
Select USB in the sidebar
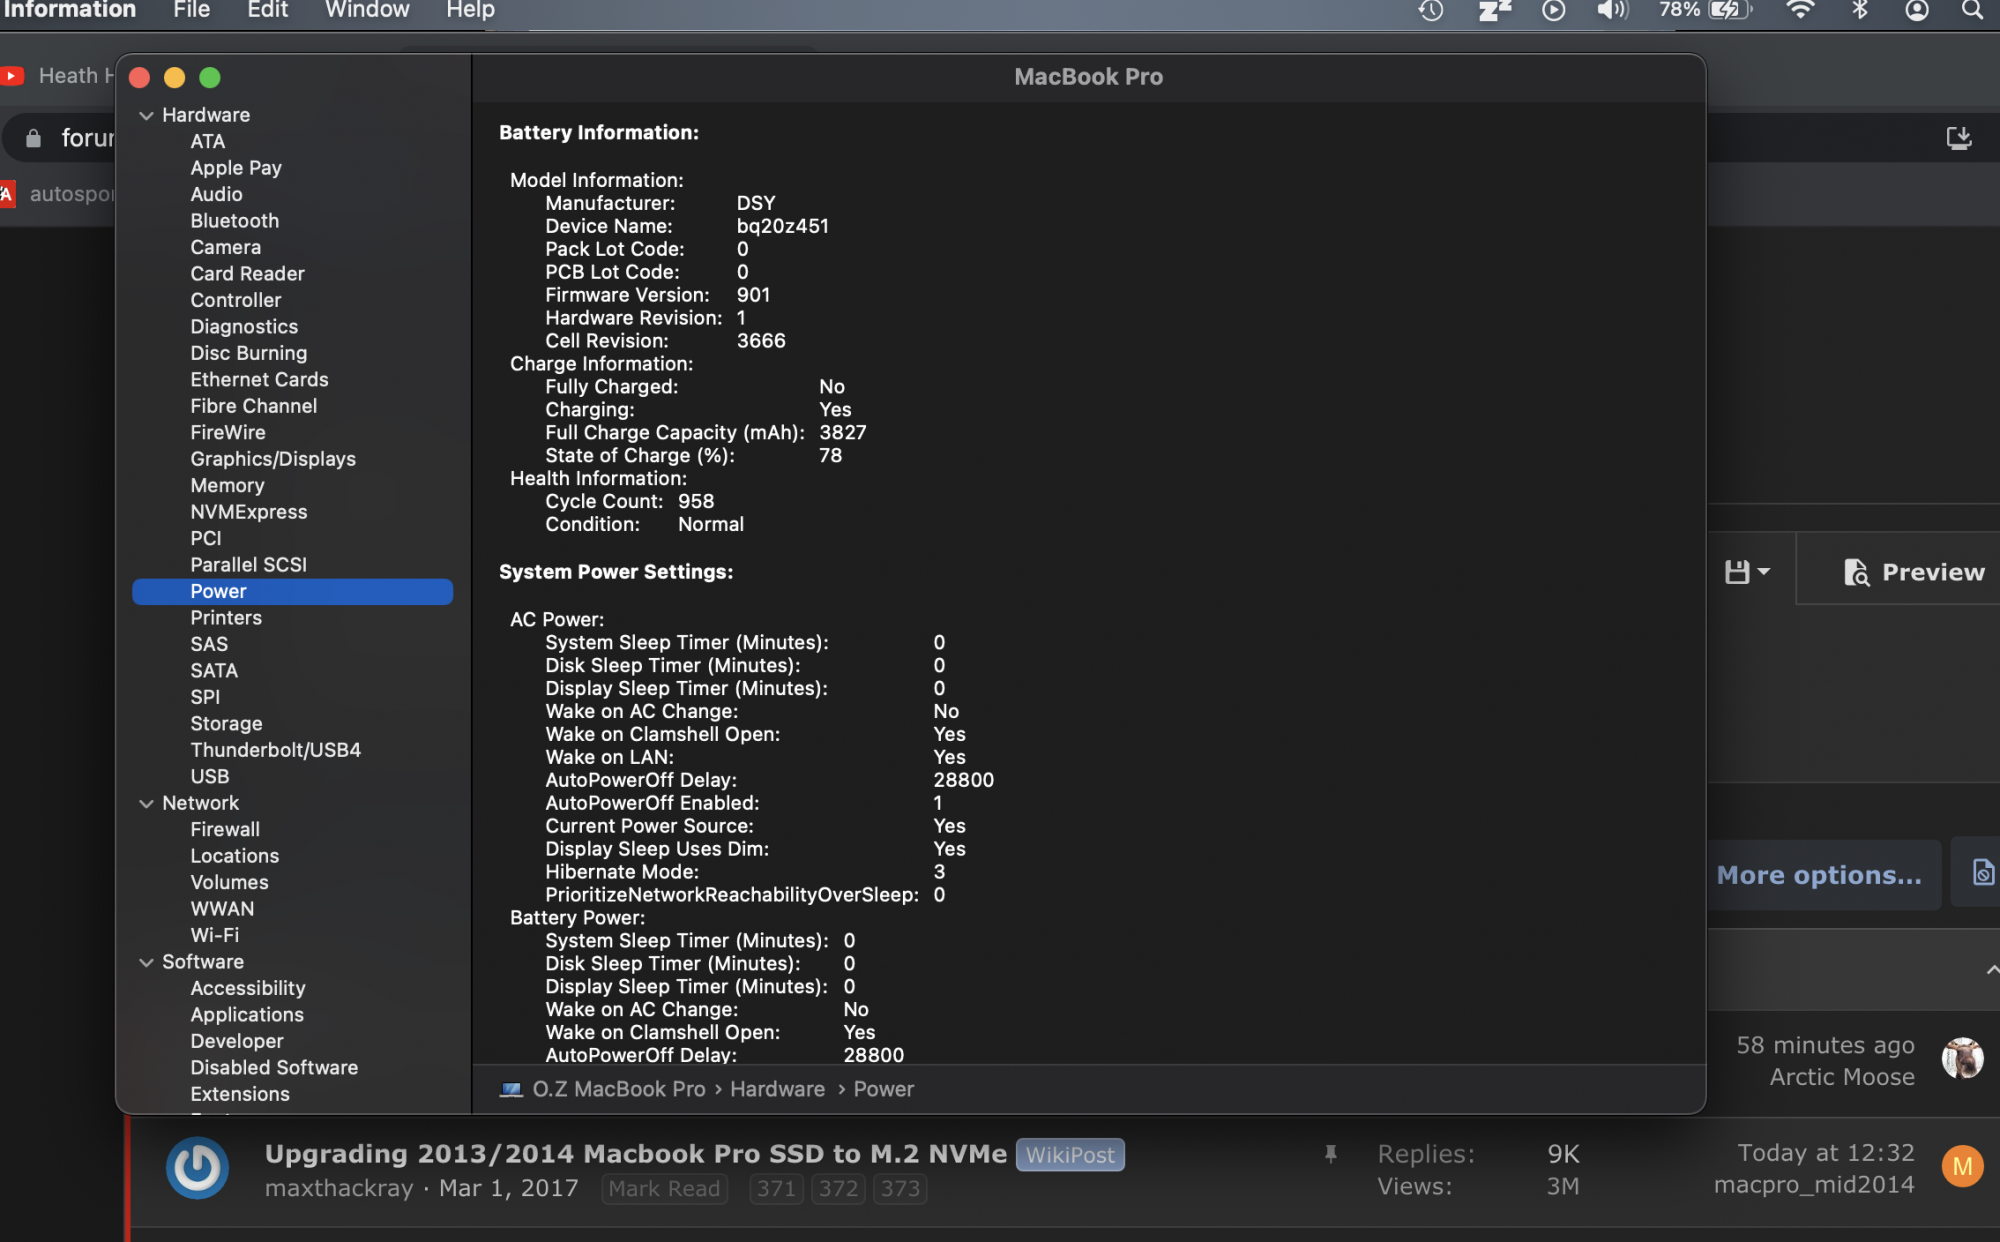(x=210, y=776)
